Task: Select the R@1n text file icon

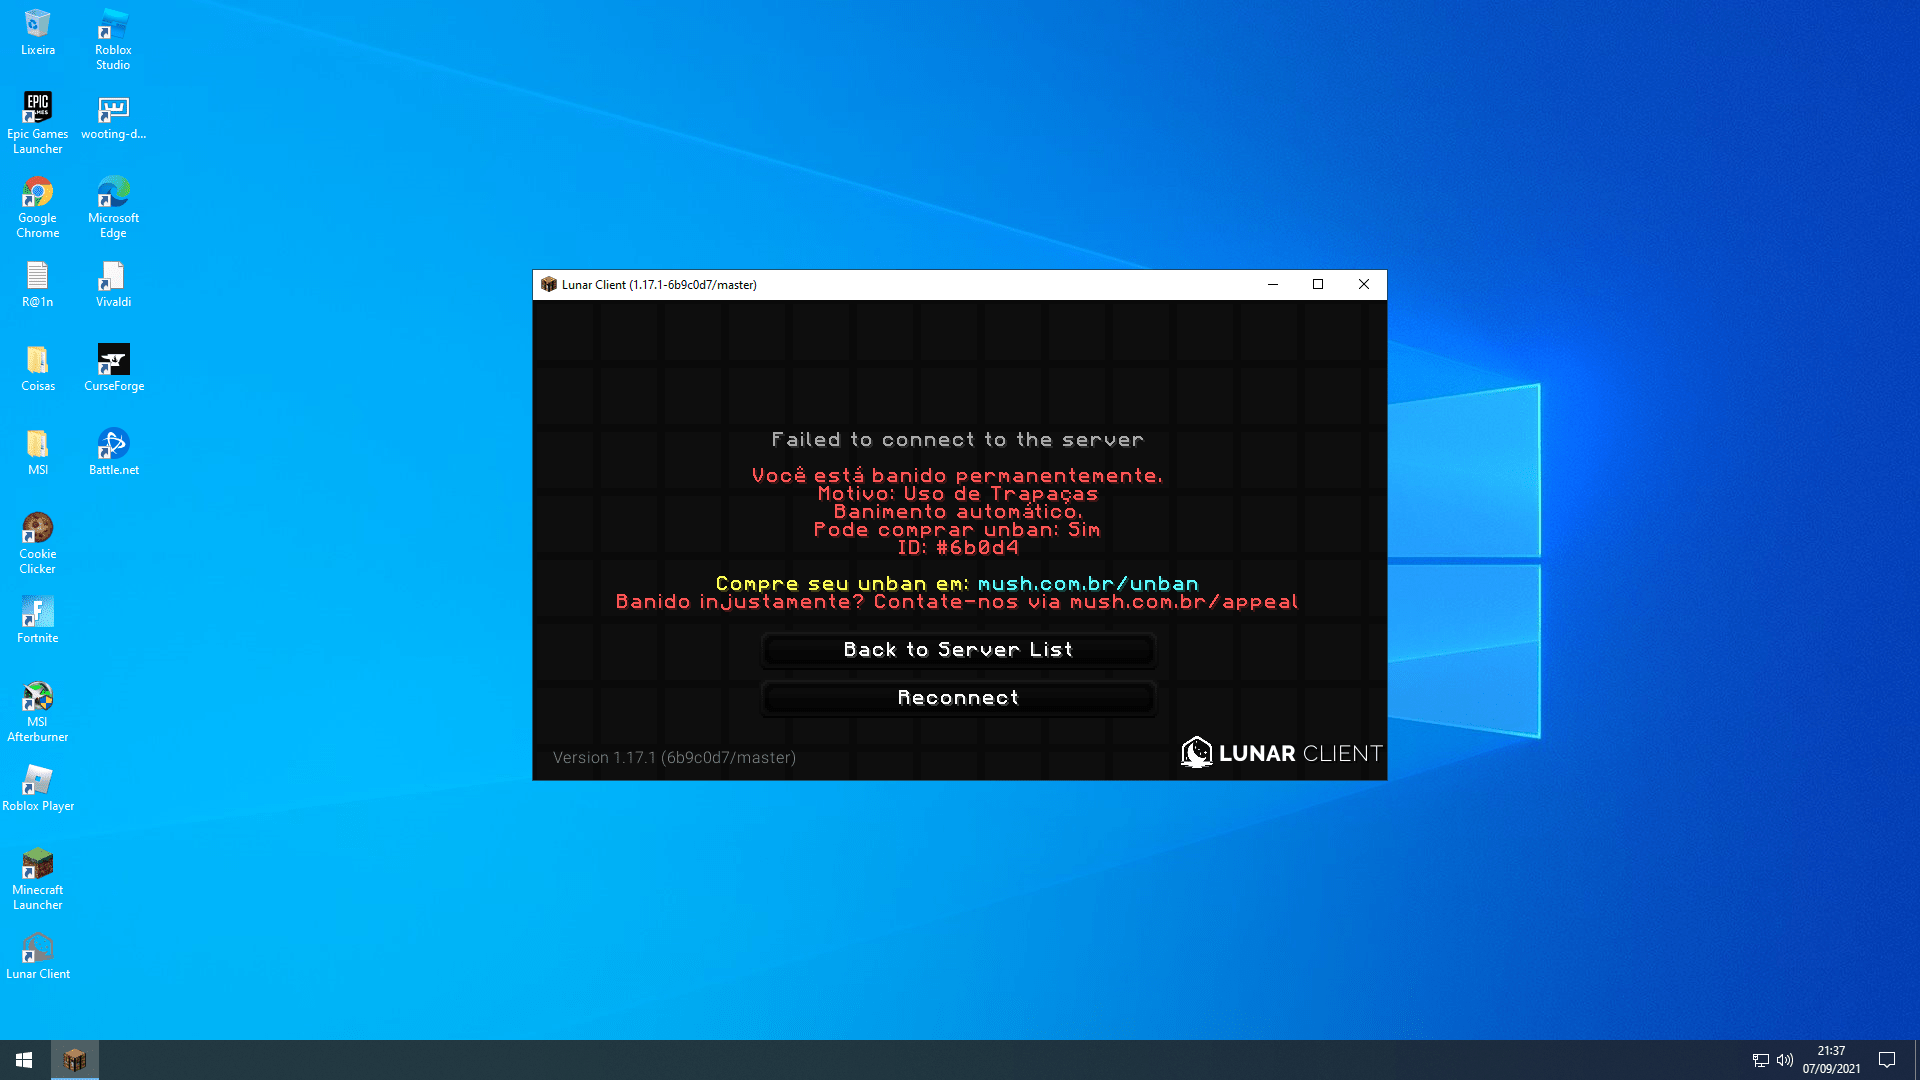Action: (38, 285)
